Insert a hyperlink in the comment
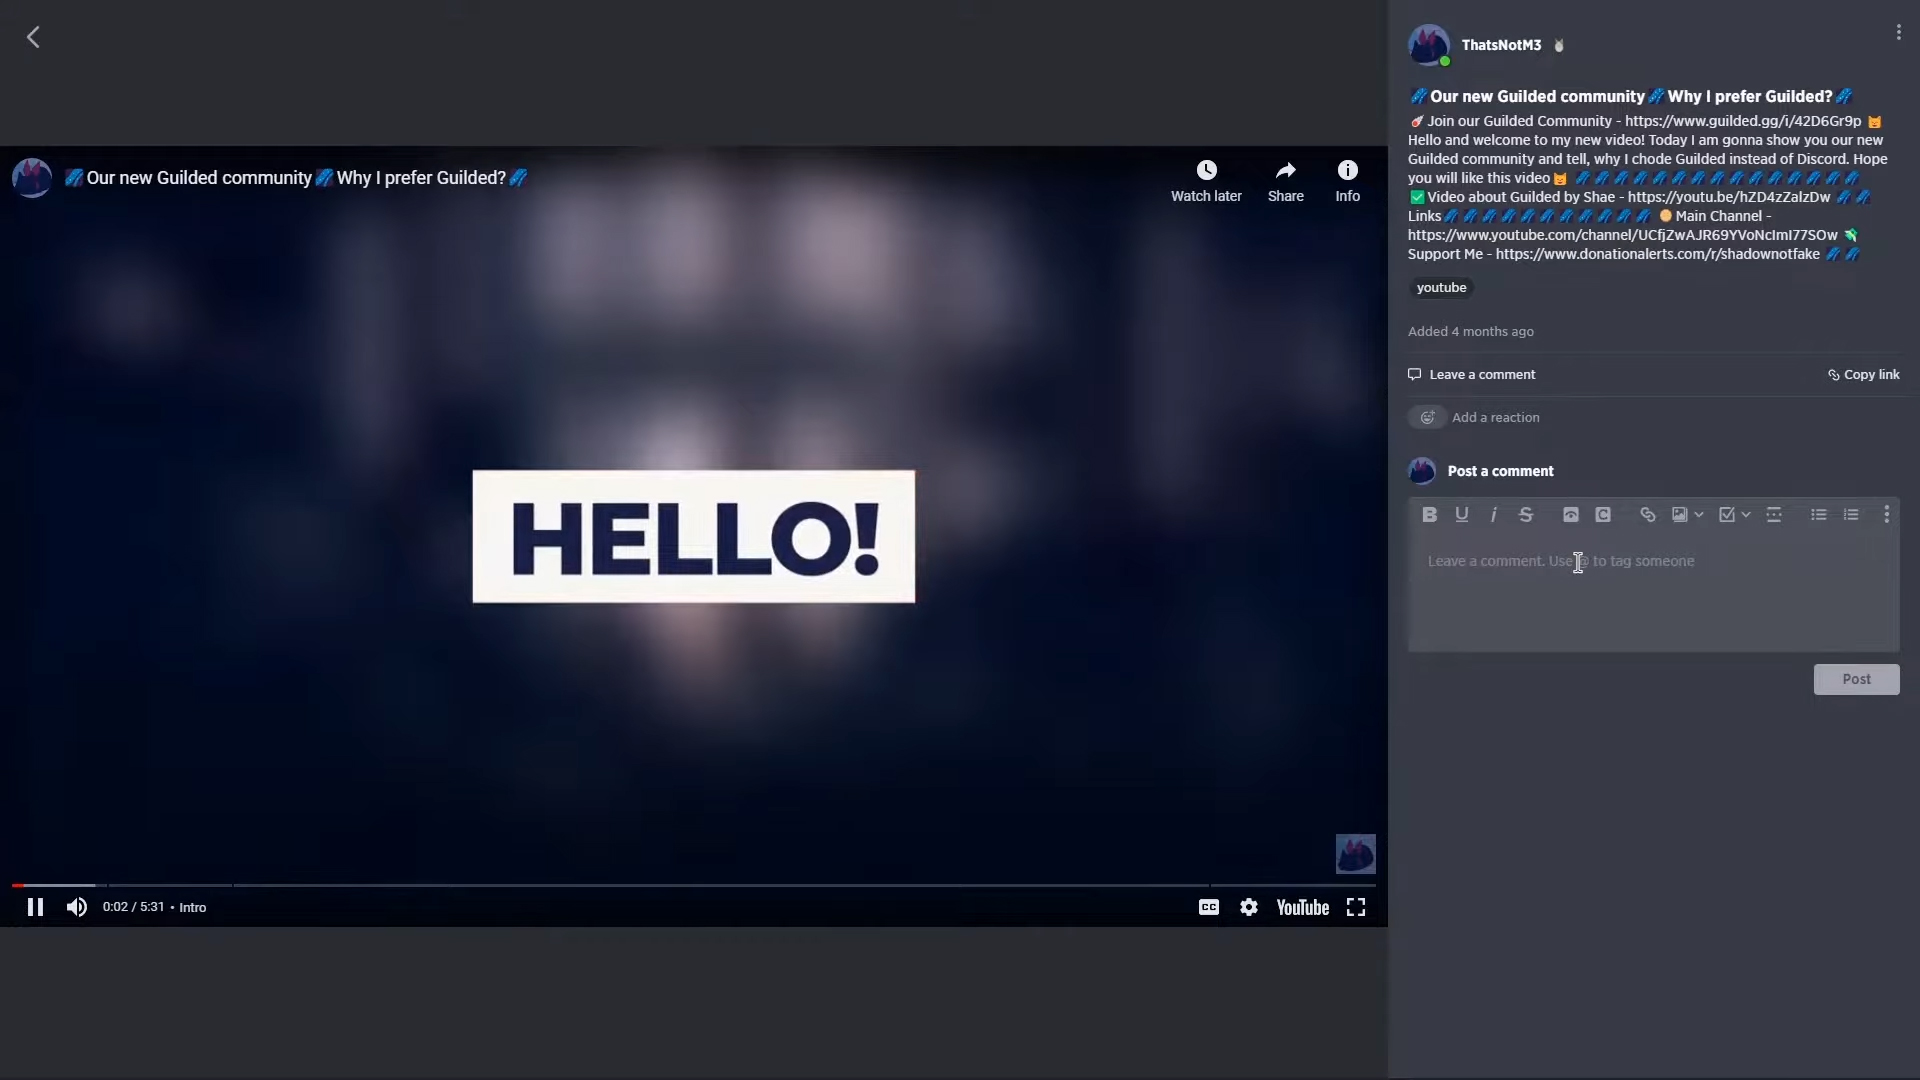Image resolution: width=1920 pixels, height=1080 pixels. tap(1647, 514)
